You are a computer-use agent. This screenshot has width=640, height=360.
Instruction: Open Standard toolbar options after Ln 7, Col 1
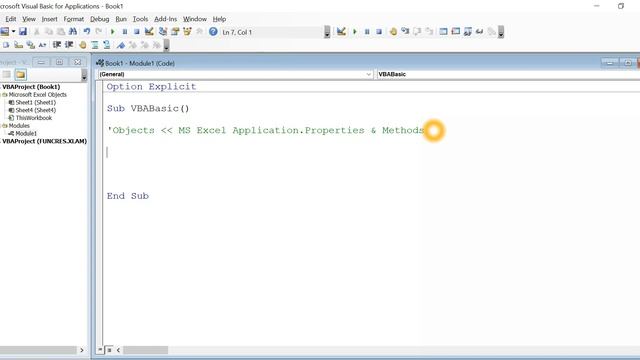tap(327, 32)
